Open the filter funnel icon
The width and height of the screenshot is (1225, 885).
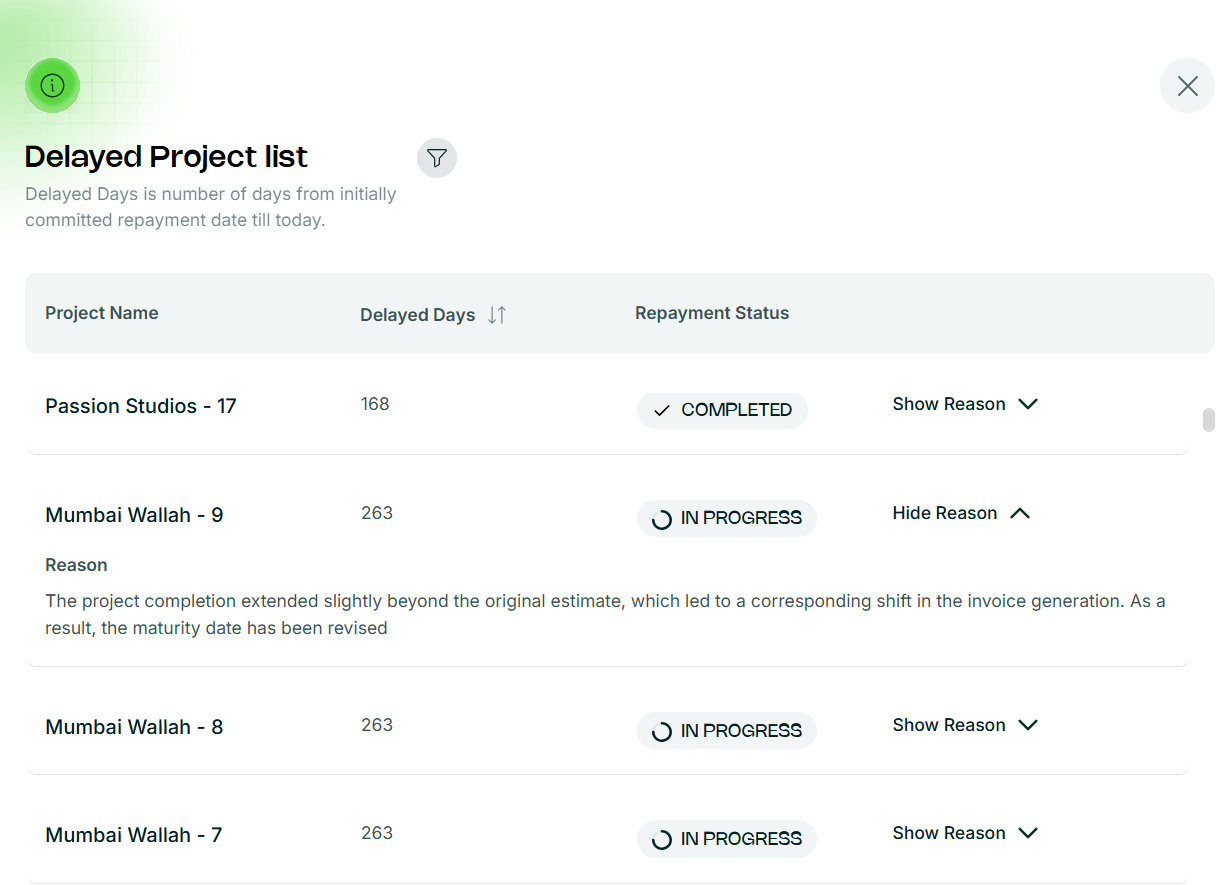click(436, 158)
